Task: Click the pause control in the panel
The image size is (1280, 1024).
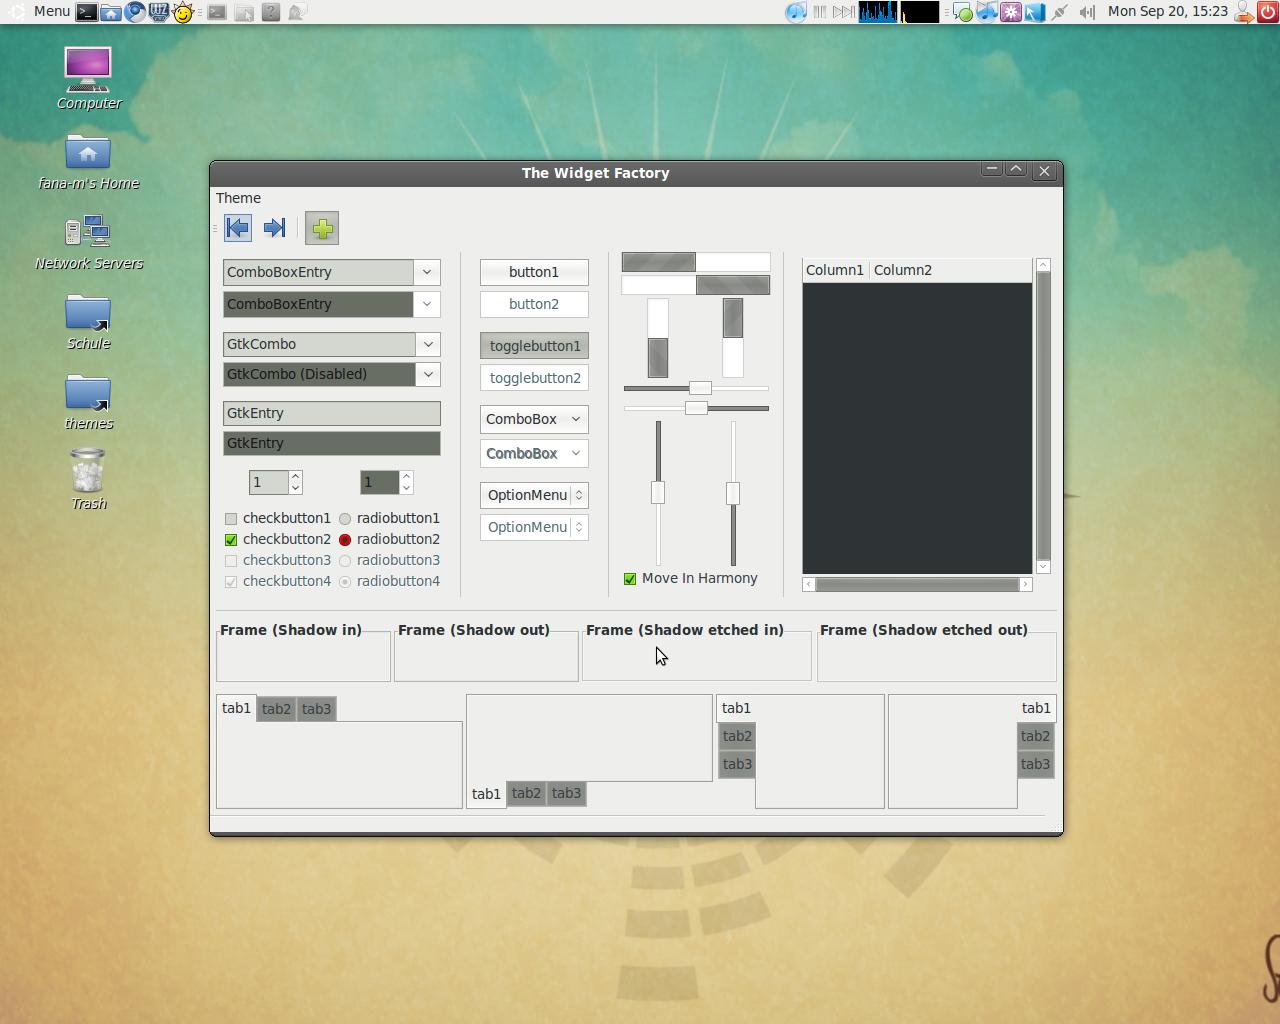Action: [820, 12]
